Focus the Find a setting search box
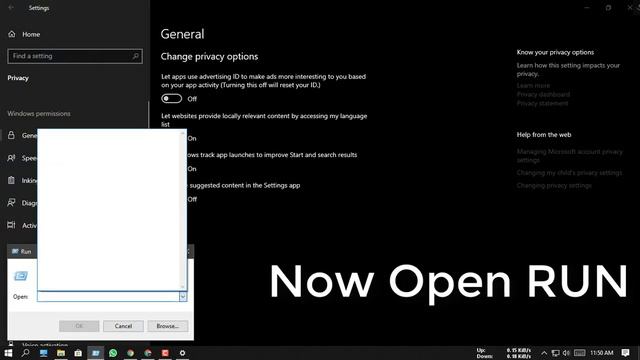The width and height of the screenshot is (640, 360). coord(75,56)
